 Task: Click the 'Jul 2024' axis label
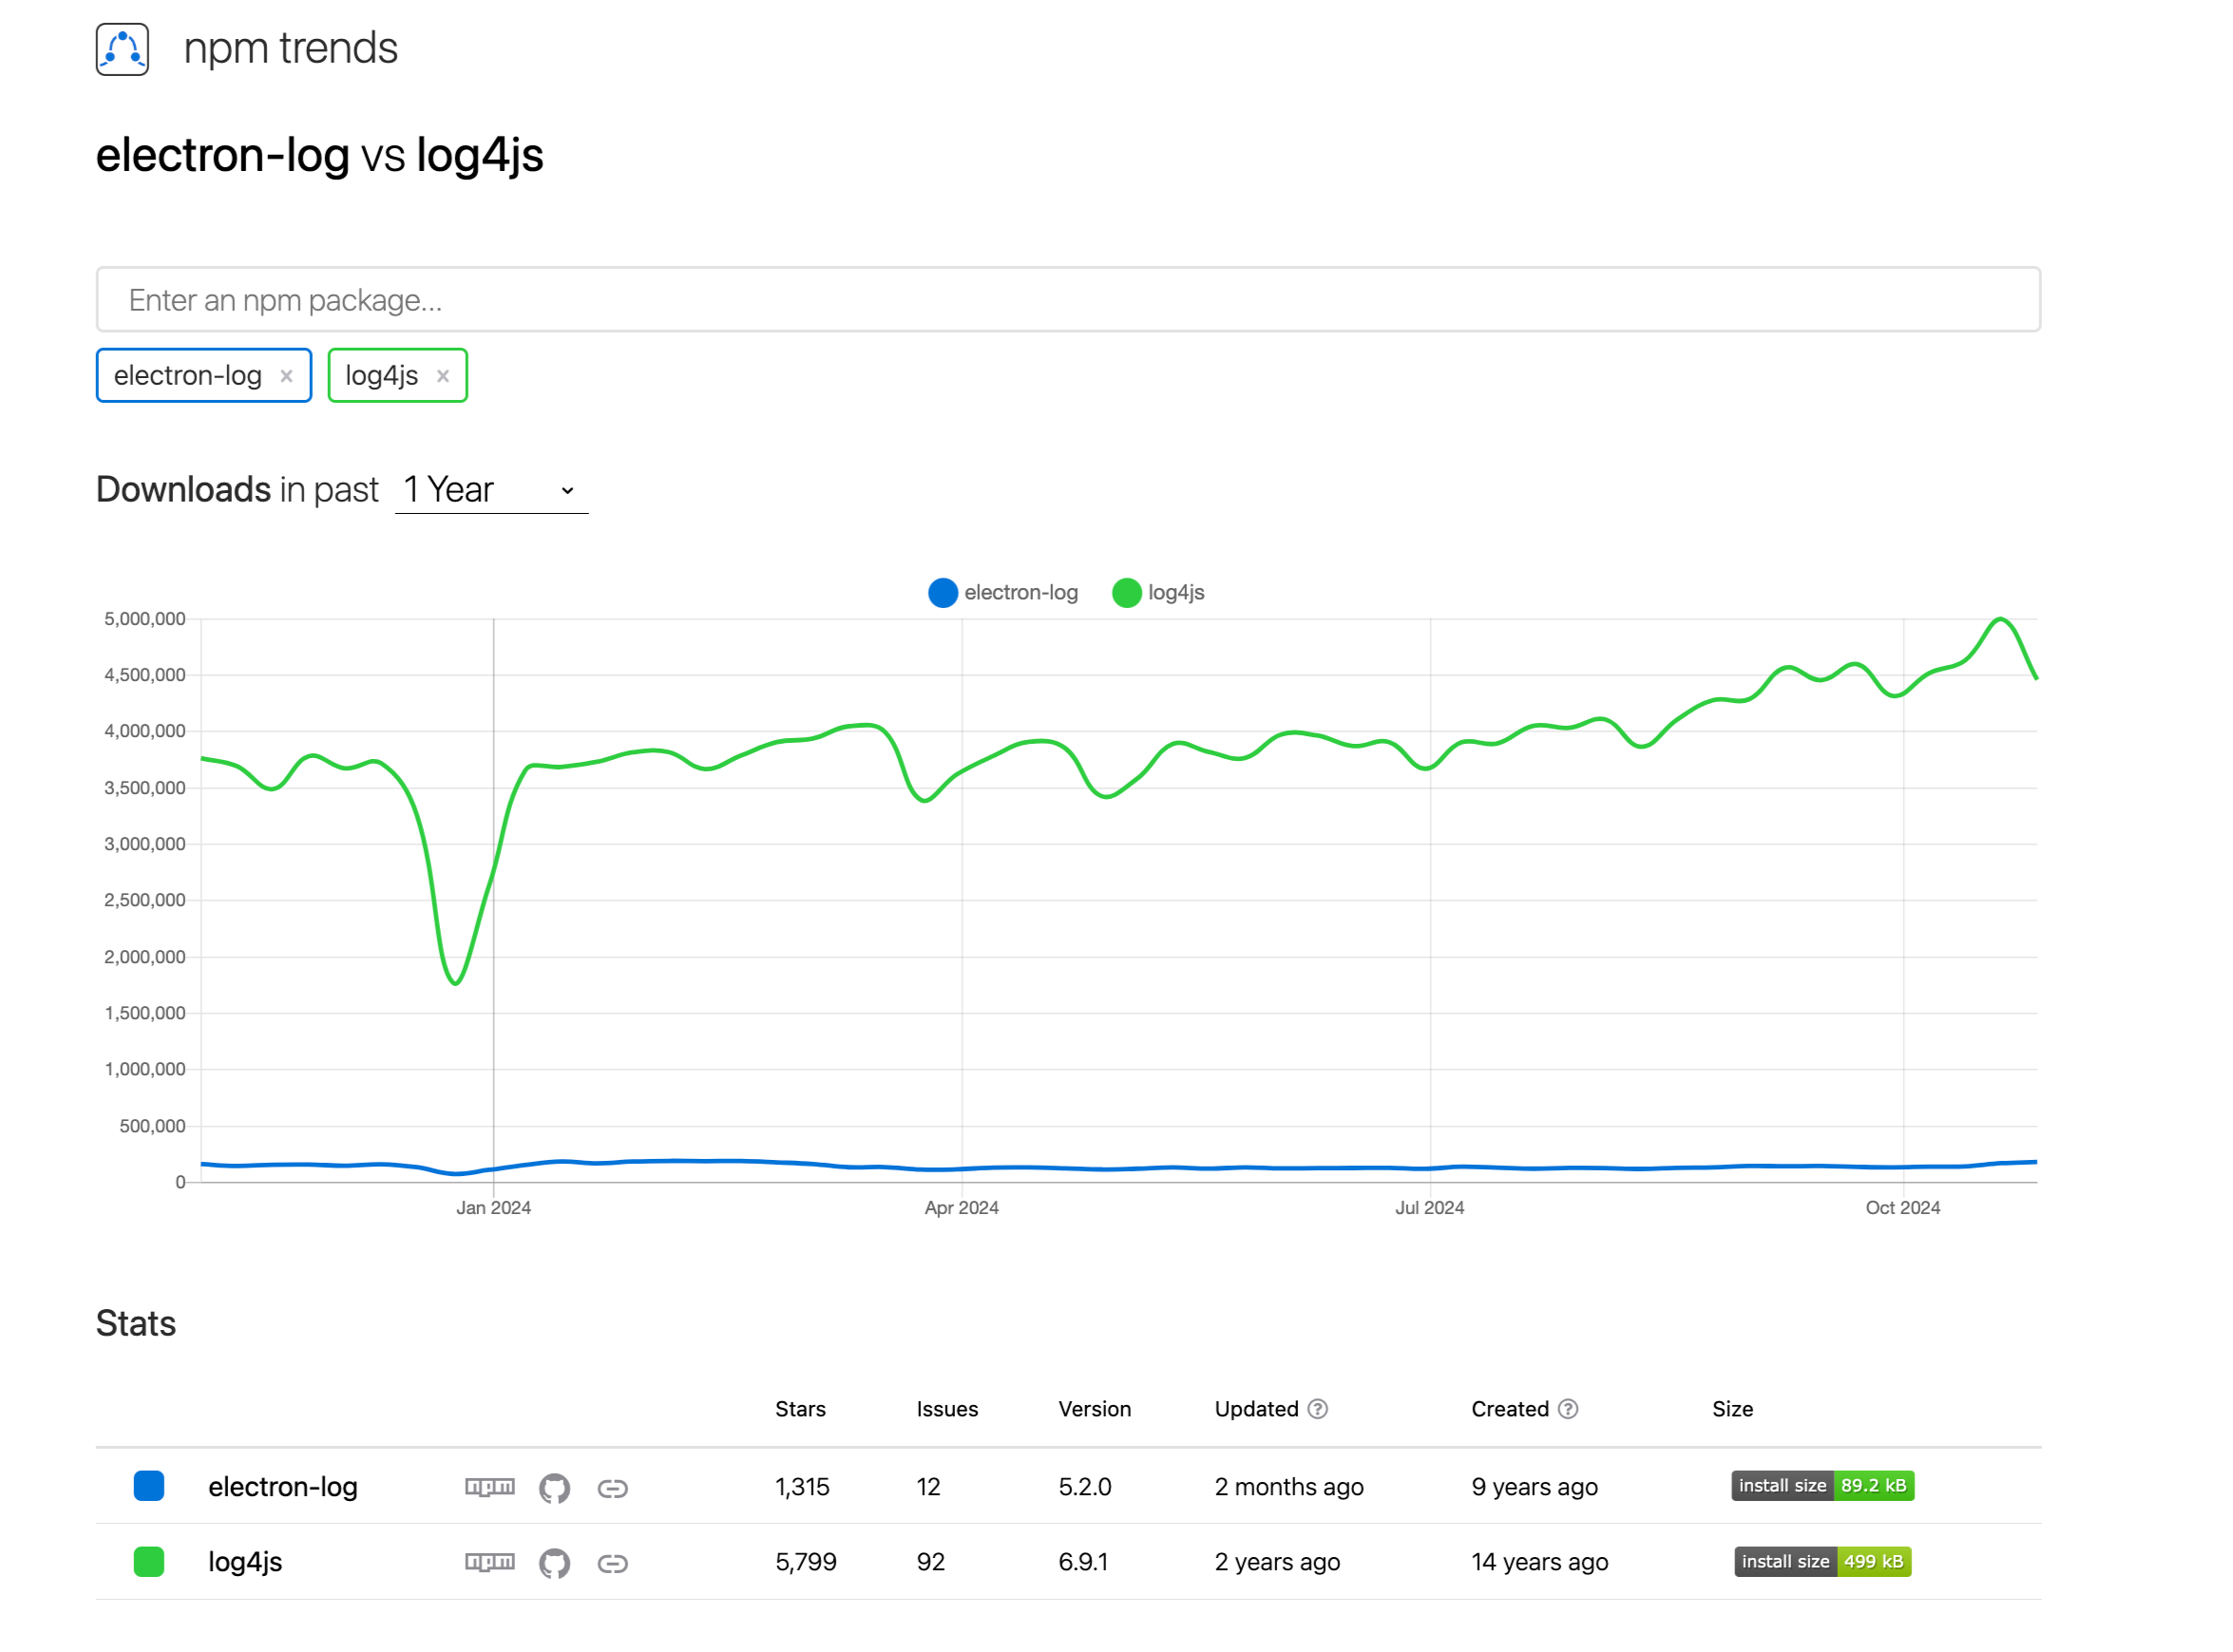(1430, 1208)
